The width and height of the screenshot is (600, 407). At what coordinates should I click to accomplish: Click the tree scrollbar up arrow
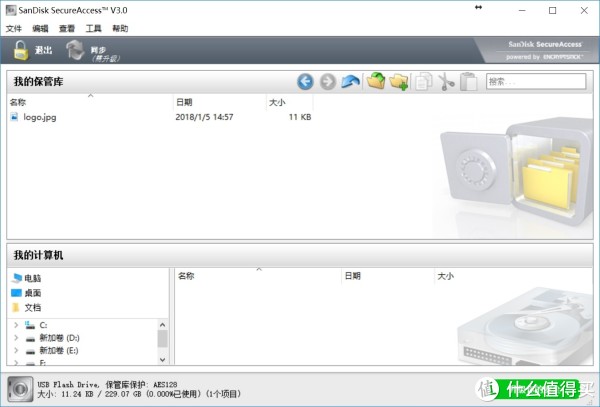[x=162, y=325]
